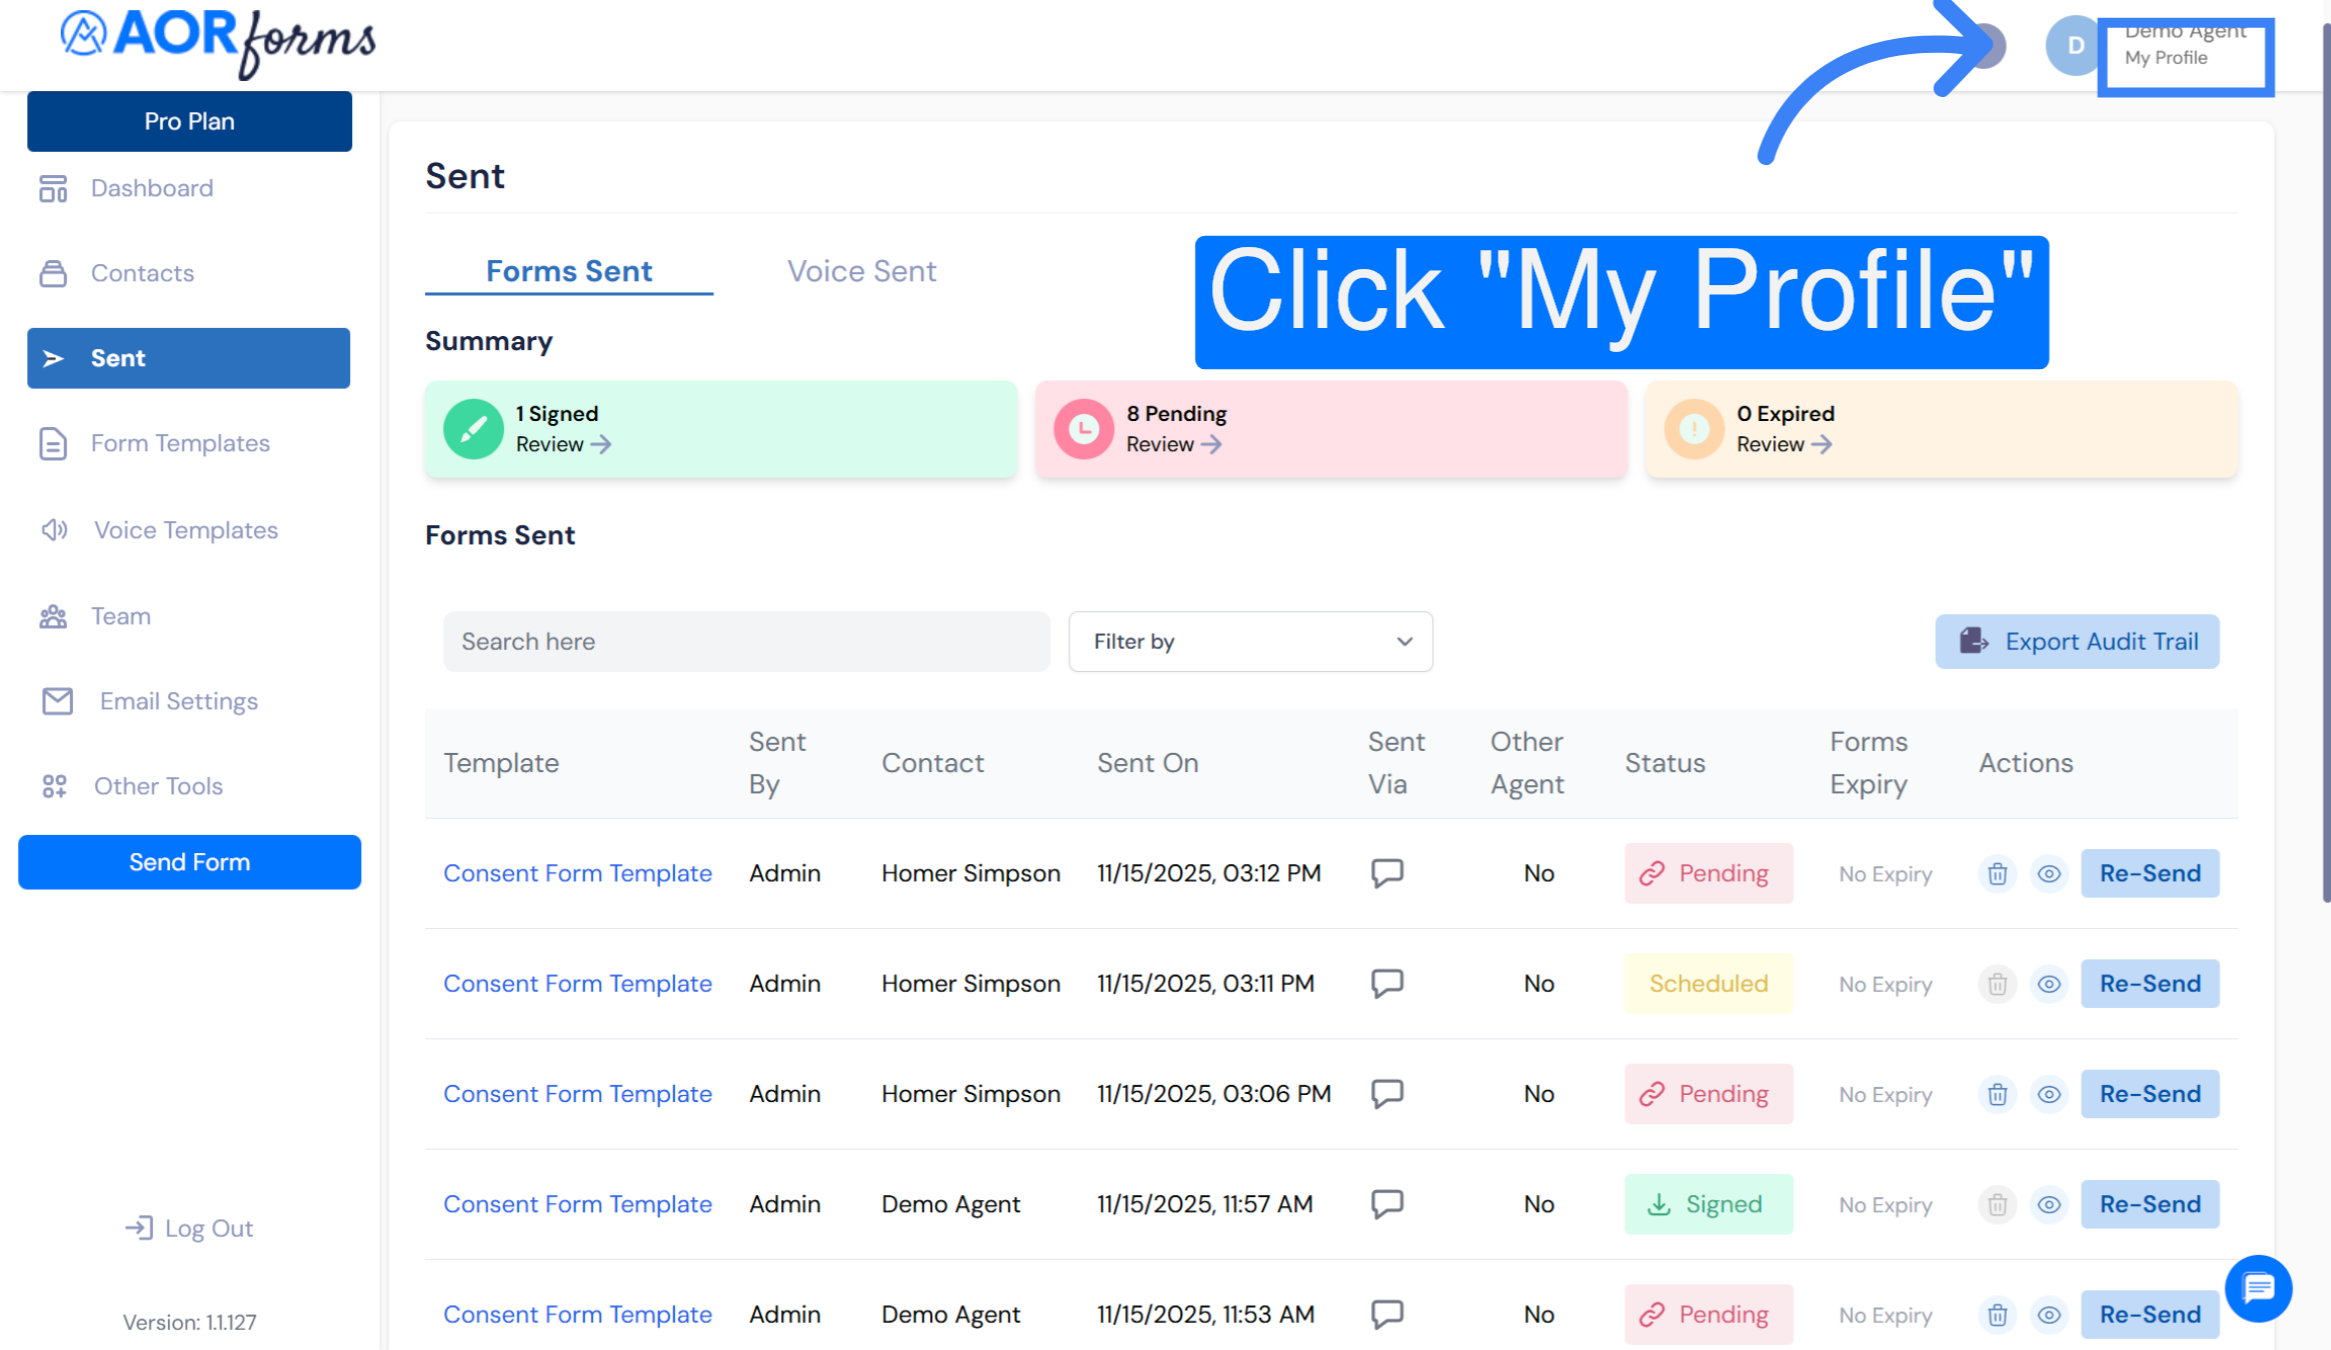Switch to the Voice Sent tab
This screenshot has width=2331, height=1350.
click(861, 270)
